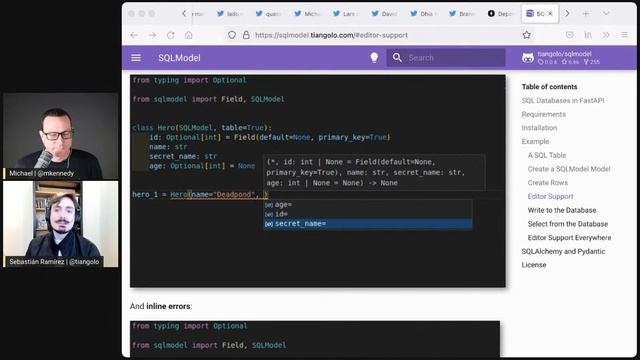
Task: Open the Firefox application menu
Action: pyautogui.click(x=624, y=35)
